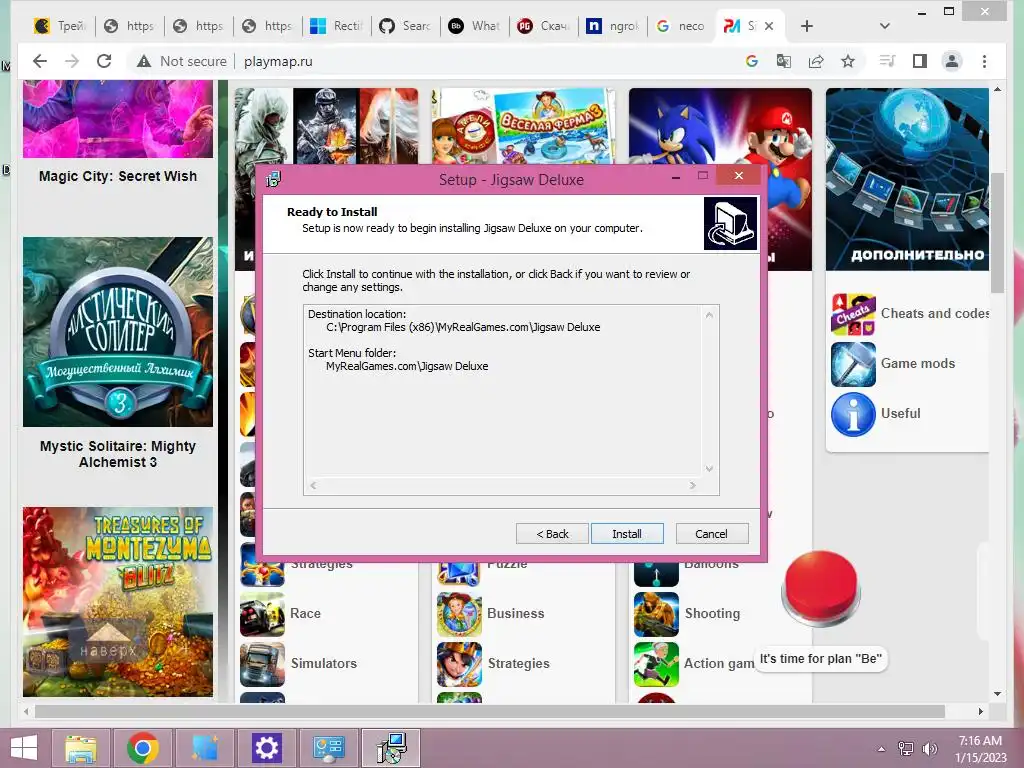Click the translate page icon
This screenshot has height=768, width=1024.
tap(784, 61)
